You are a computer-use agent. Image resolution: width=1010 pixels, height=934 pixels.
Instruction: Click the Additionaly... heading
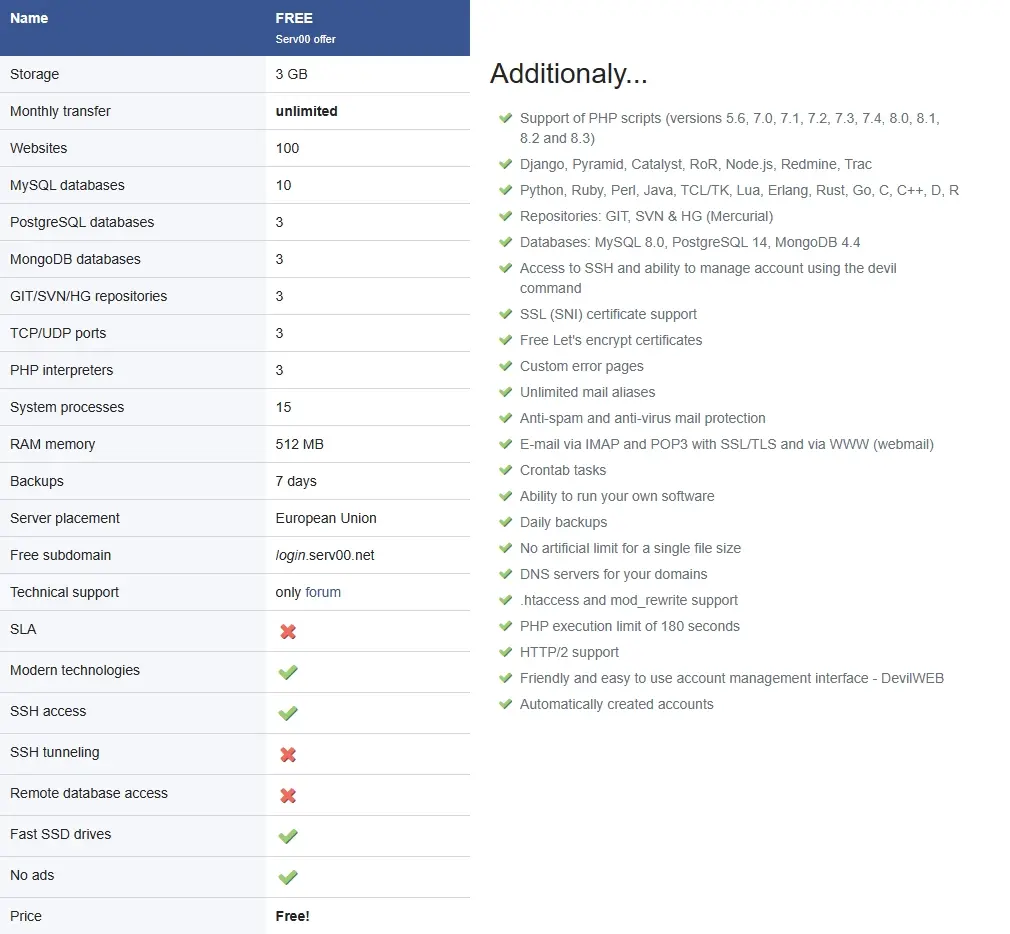[x=568, y=74]
